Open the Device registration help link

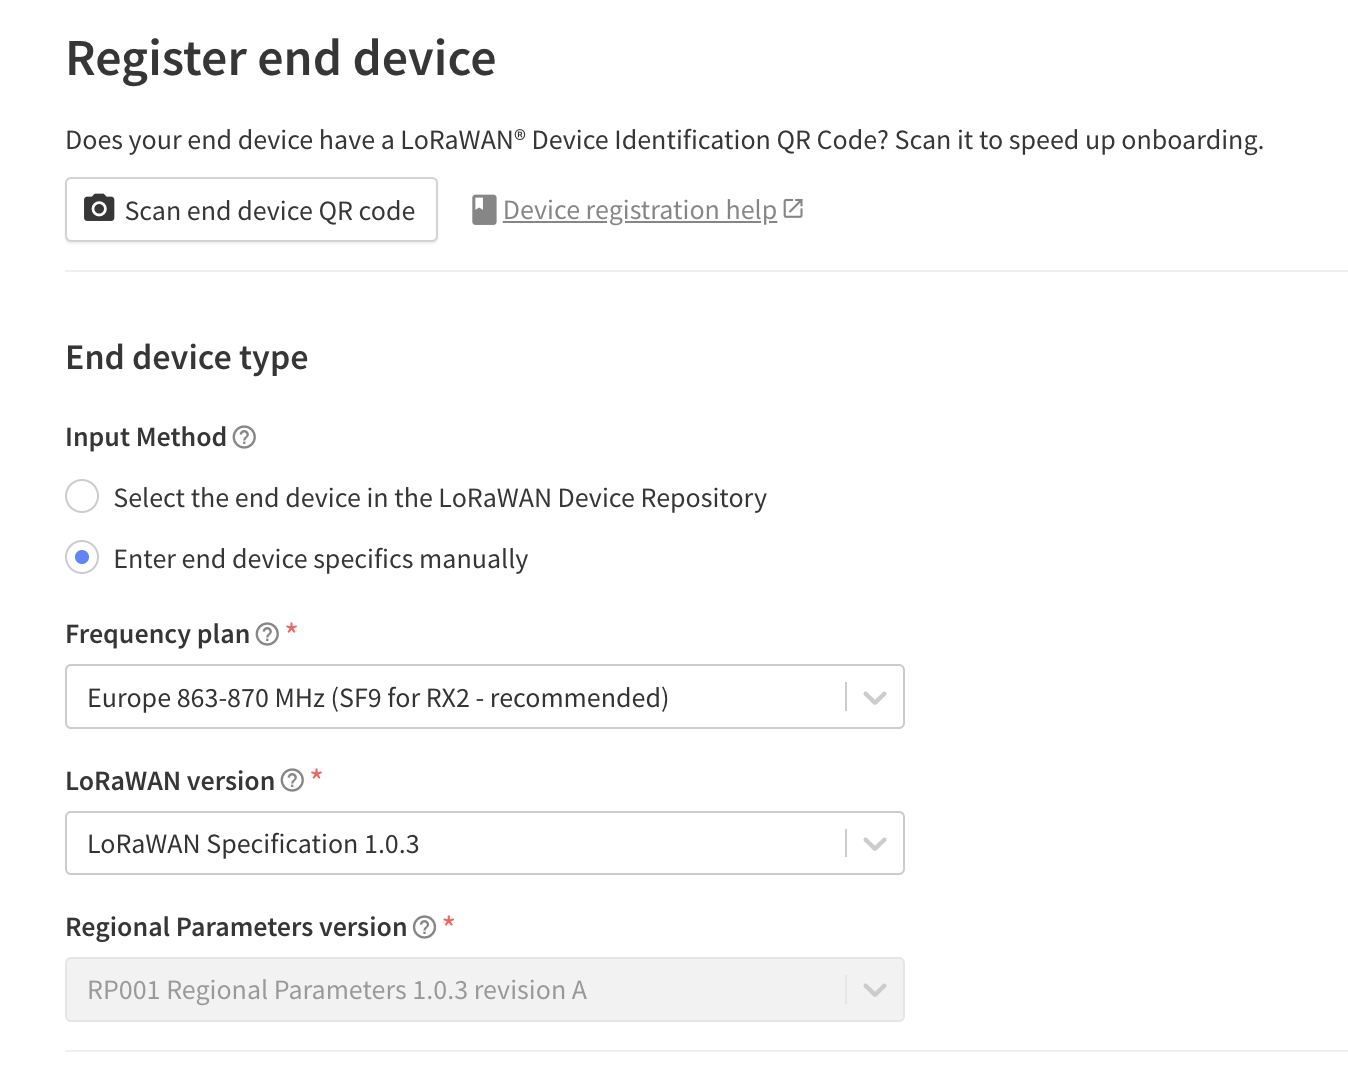(640, 210)
